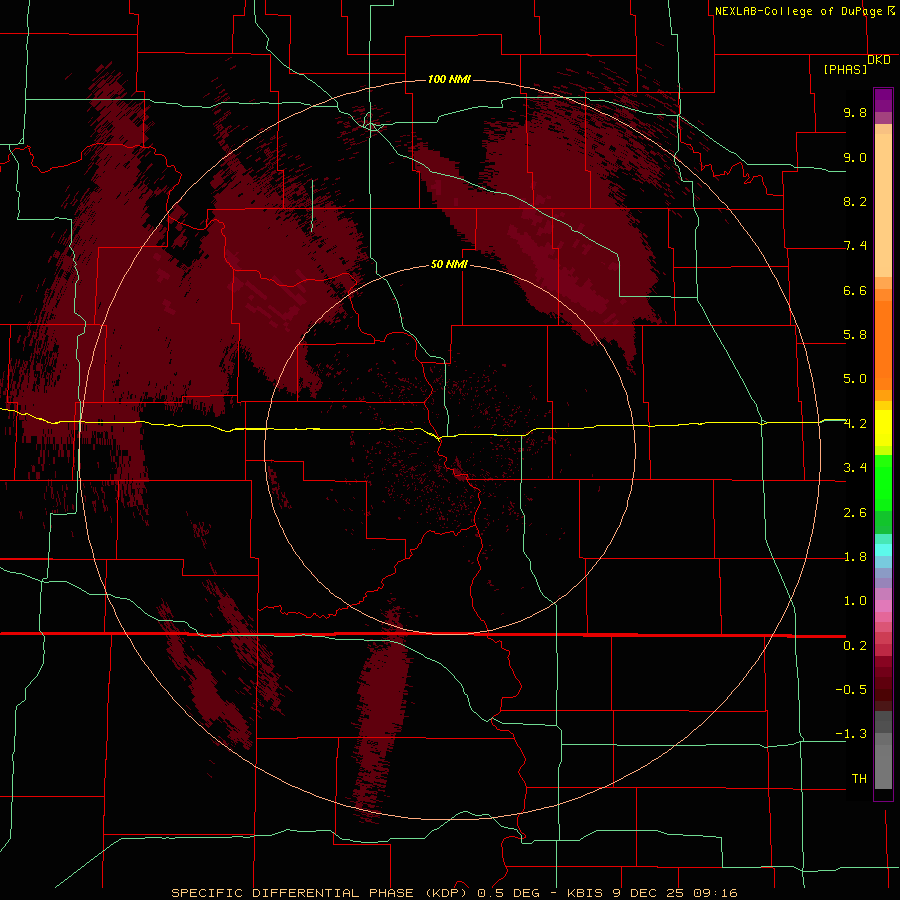Click the [PHAS] legend label
The image size is (900, 900).
click(x=845, y=69)
